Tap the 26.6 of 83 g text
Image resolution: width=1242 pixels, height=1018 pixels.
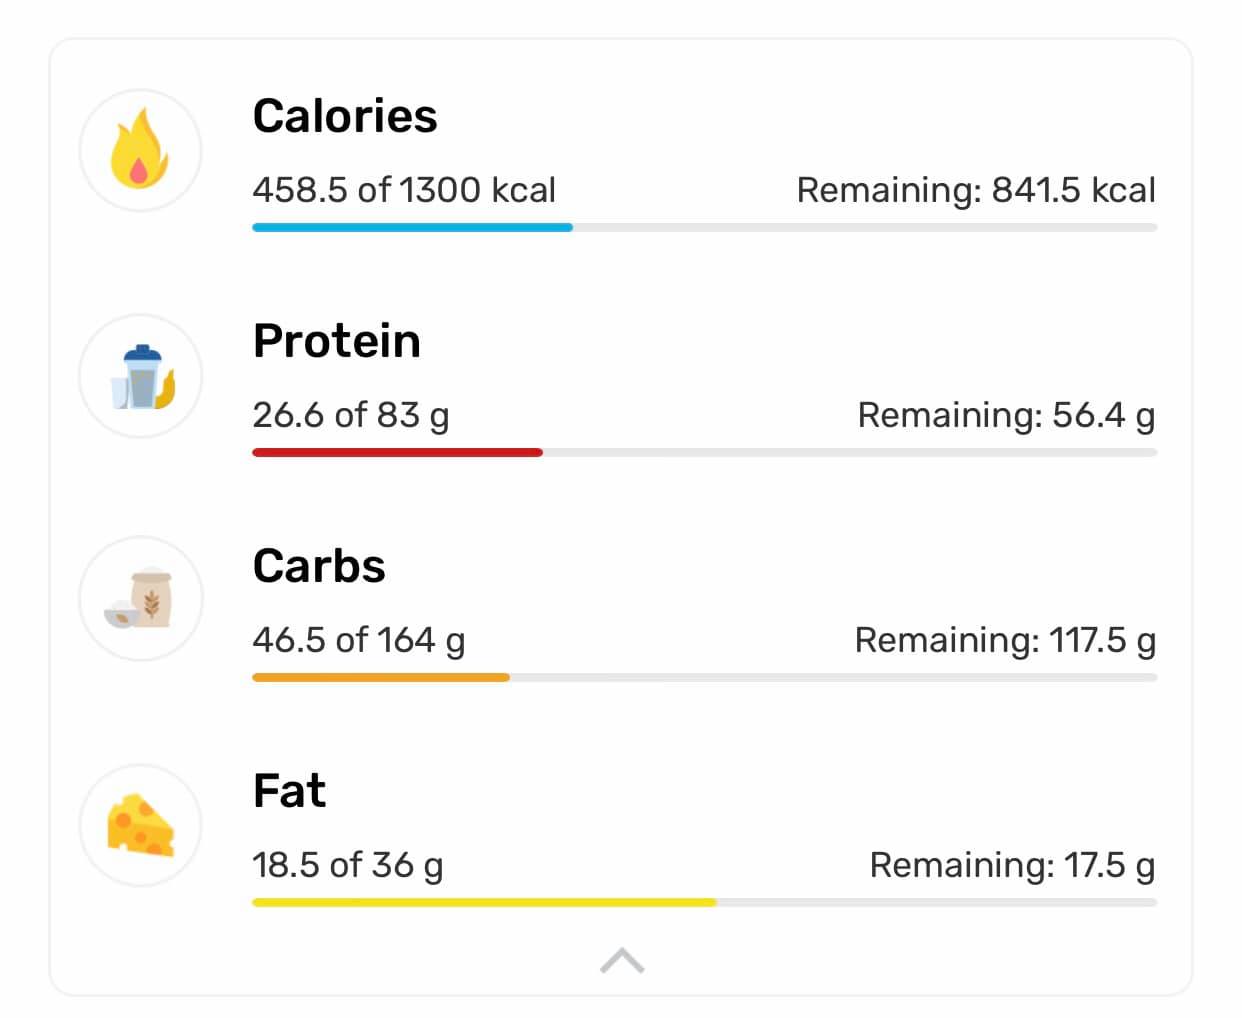coord(351,415)
